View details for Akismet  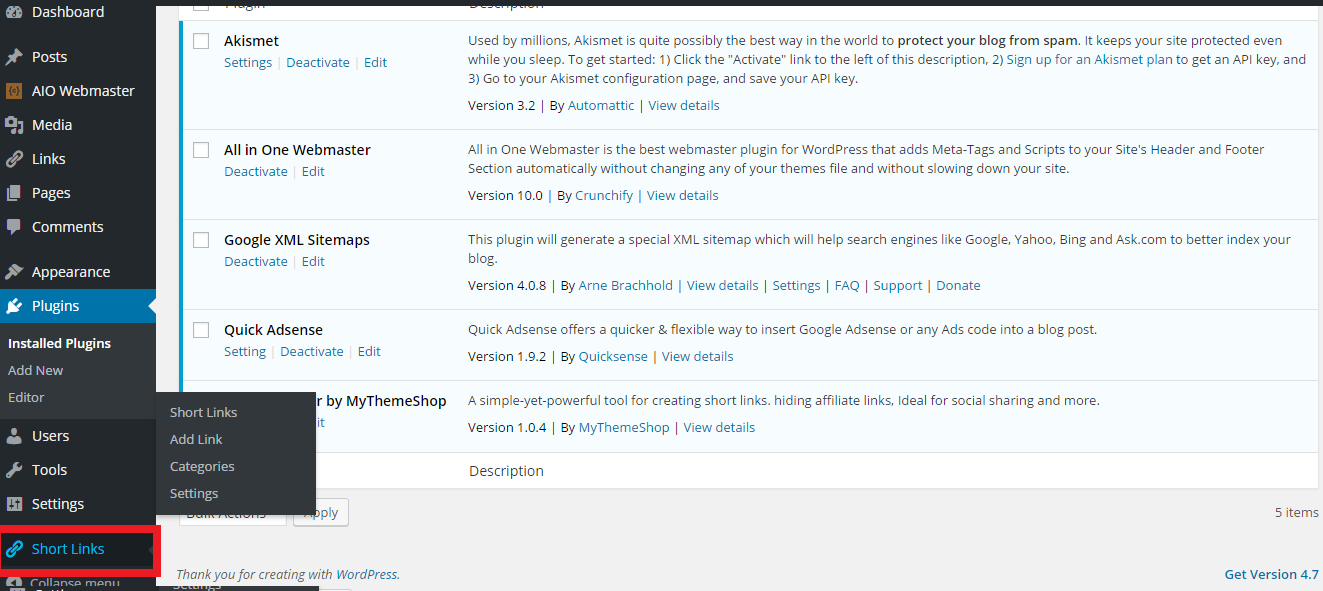click(x=684, y=105)
